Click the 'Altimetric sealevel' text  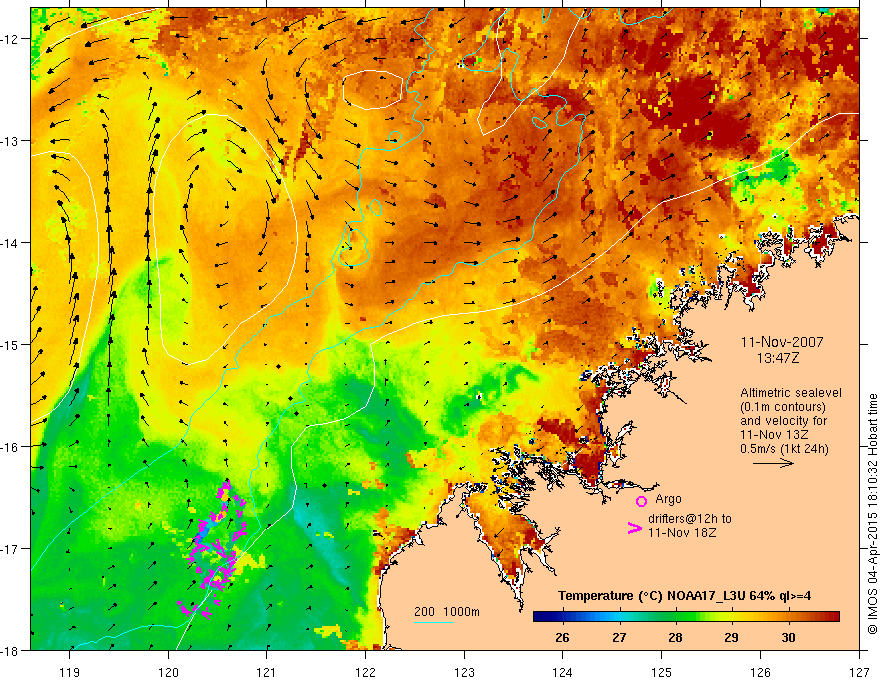[x=791, y=393]
